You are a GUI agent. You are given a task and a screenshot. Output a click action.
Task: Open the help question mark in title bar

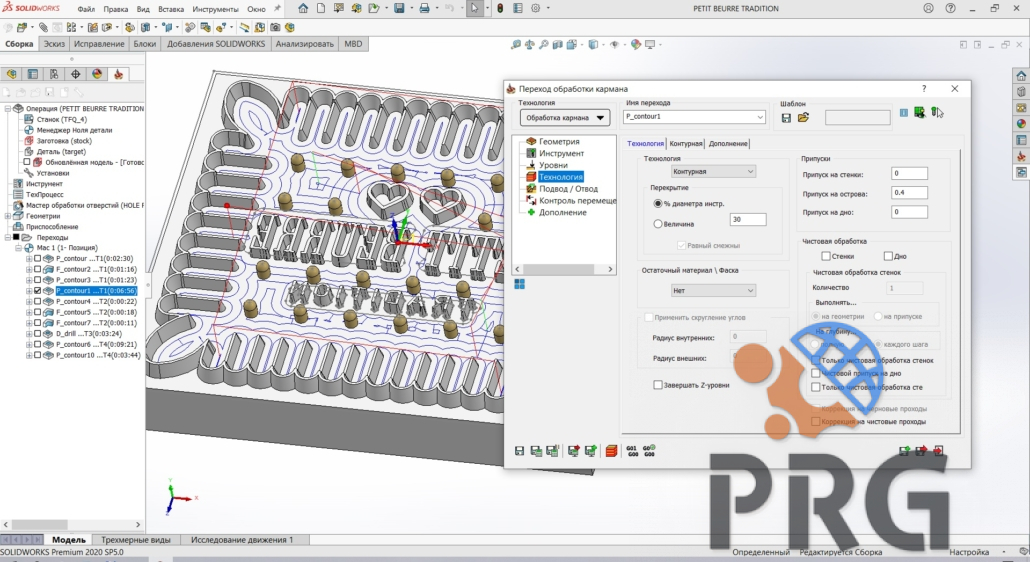point(951,9)
